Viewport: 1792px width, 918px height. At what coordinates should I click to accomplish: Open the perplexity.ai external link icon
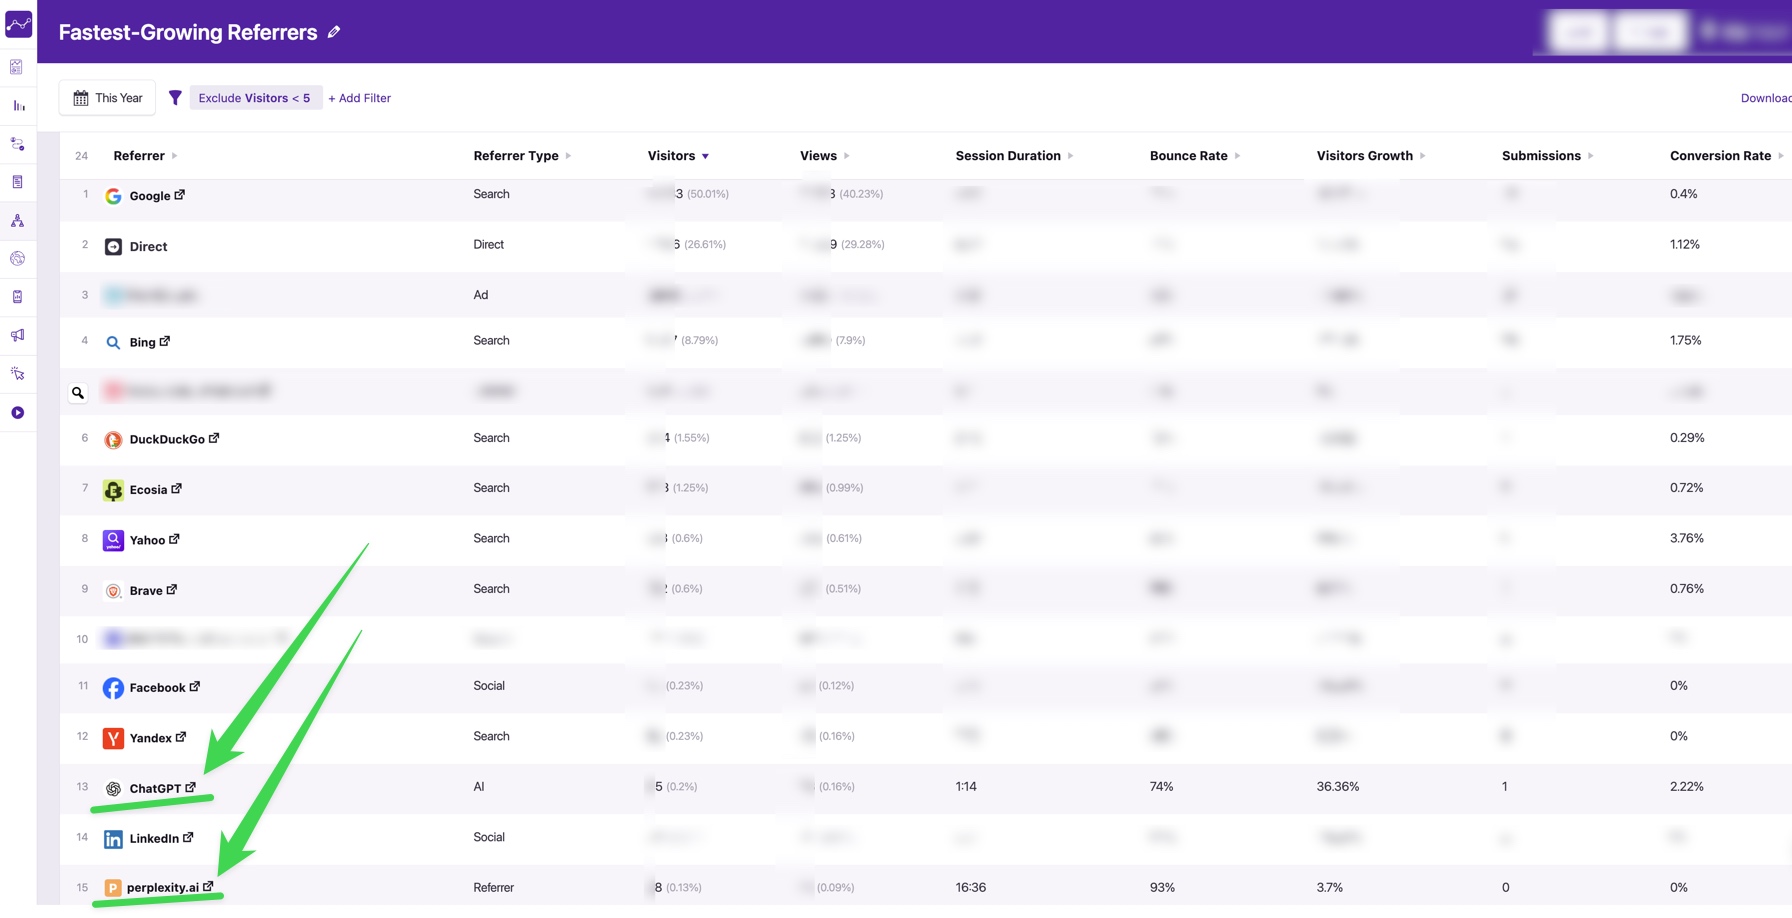pyautogui.click(x=208, y=887)
